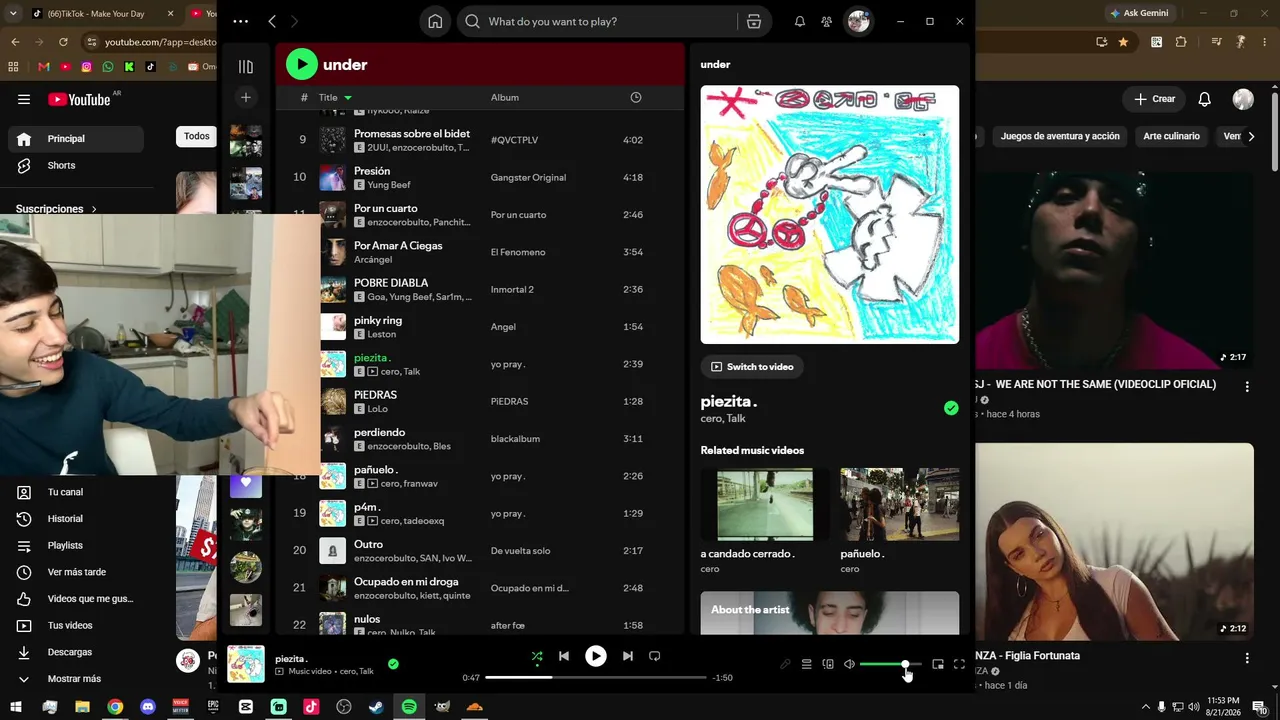Open Spotify Friend Activity icon

[826, 22]
